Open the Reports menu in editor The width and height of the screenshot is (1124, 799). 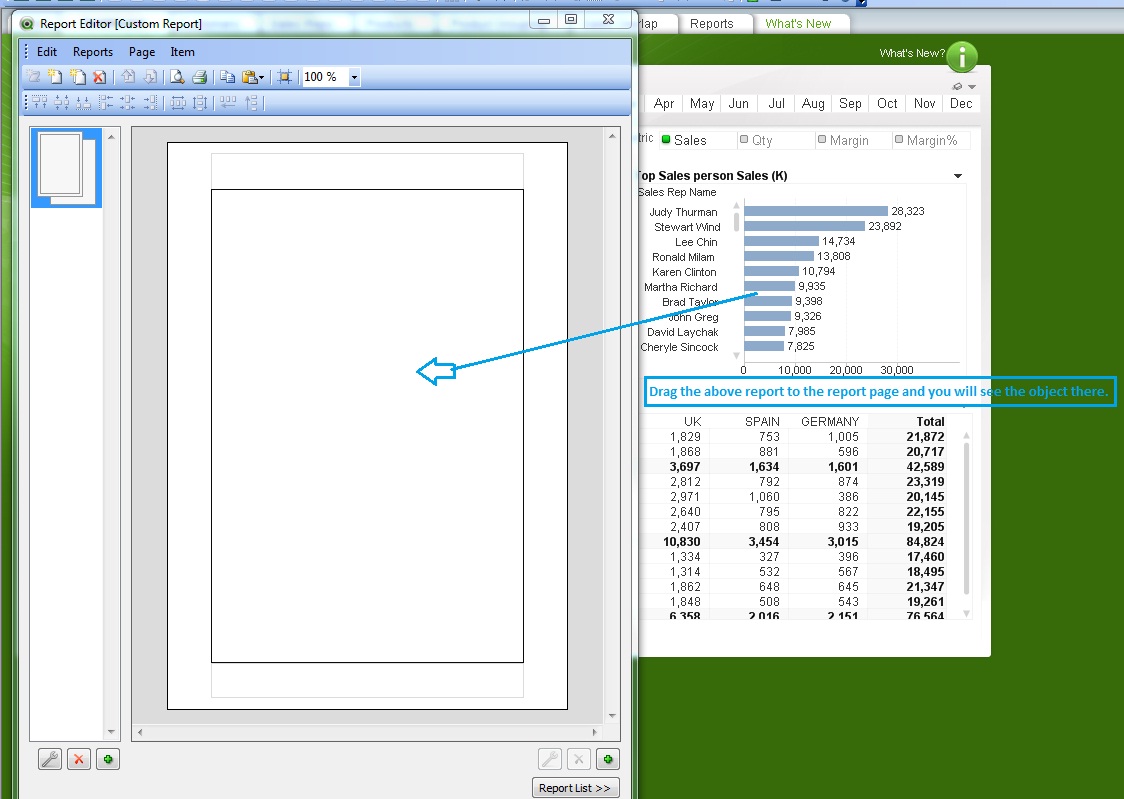pyautogui.click(x=93, y=52)
